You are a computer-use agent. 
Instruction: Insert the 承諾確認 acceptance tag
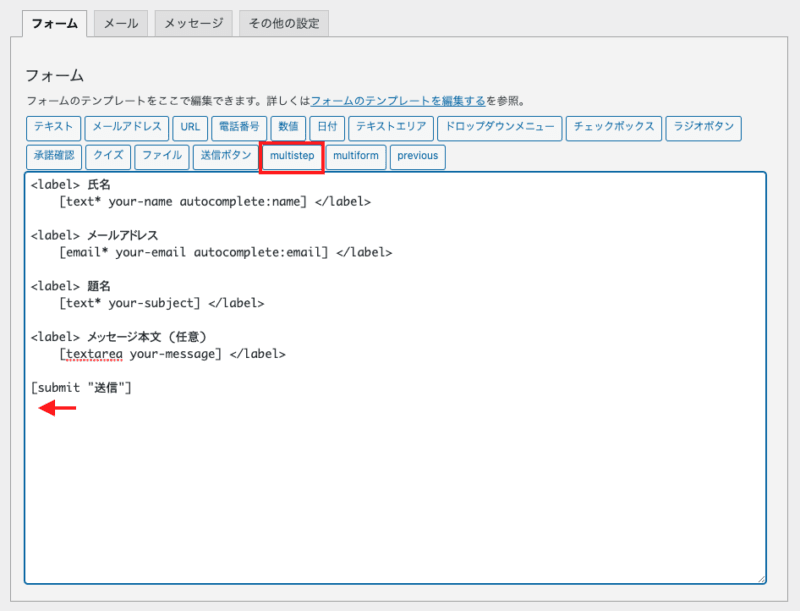point(53,156)
